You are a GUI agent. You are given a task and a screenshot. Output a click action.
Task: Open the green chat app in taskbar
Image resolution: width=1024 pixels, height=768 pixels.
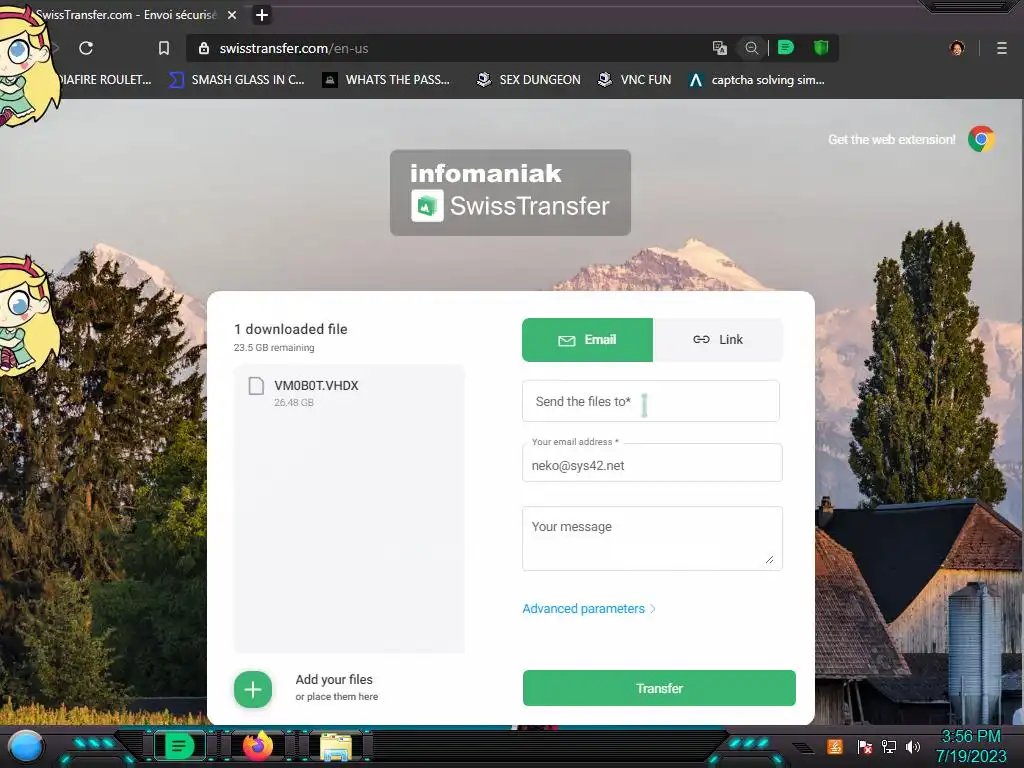180,746
